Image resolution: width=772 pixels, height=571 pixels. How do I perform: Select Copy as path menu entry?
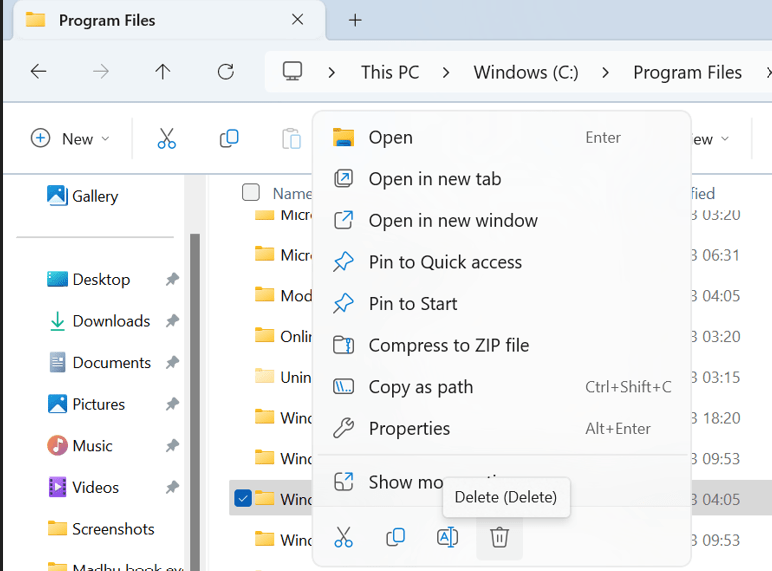(420, 387)
